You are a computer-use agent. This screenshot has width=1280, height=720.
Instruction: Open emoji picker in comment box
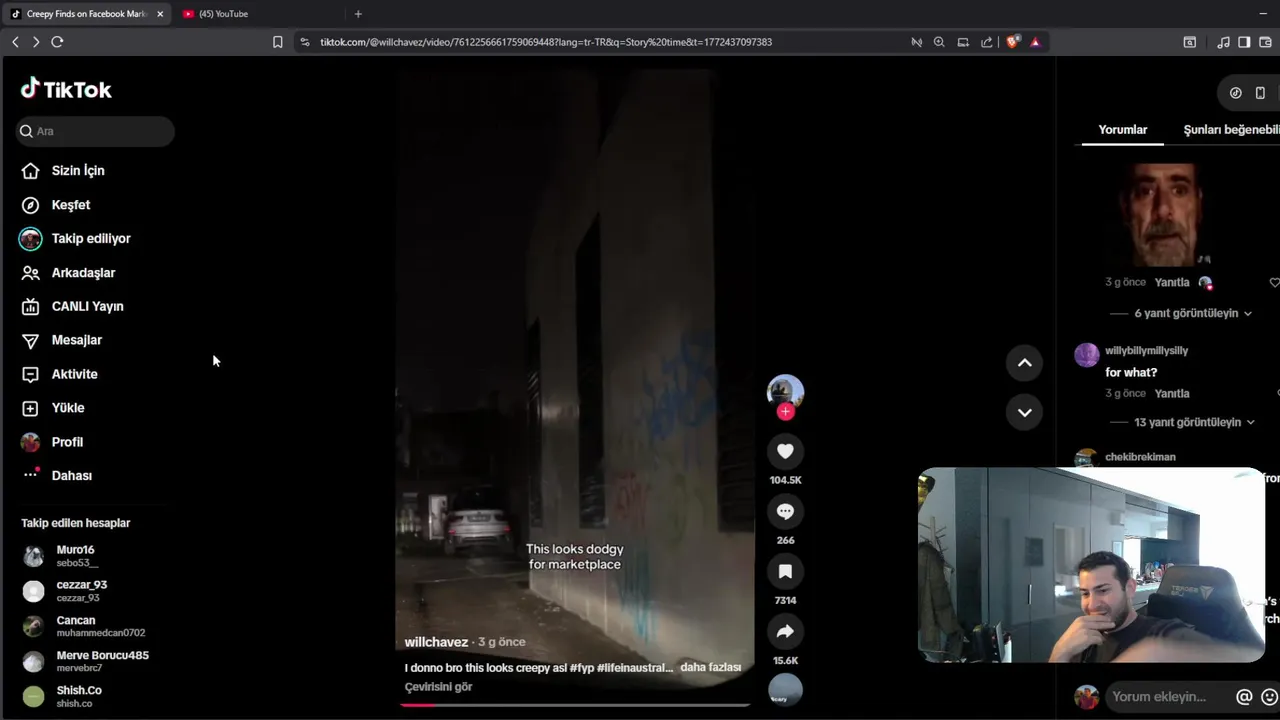(1270, 697)
